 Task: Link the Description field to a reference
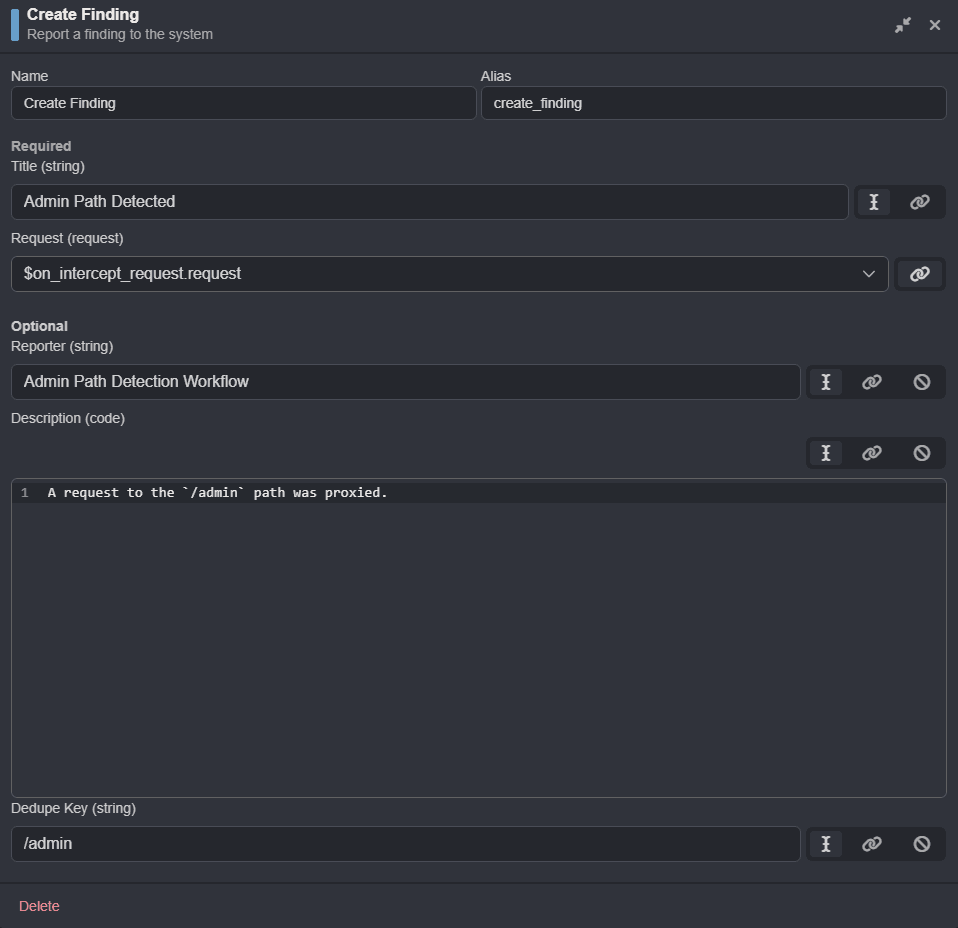(873, 452)
